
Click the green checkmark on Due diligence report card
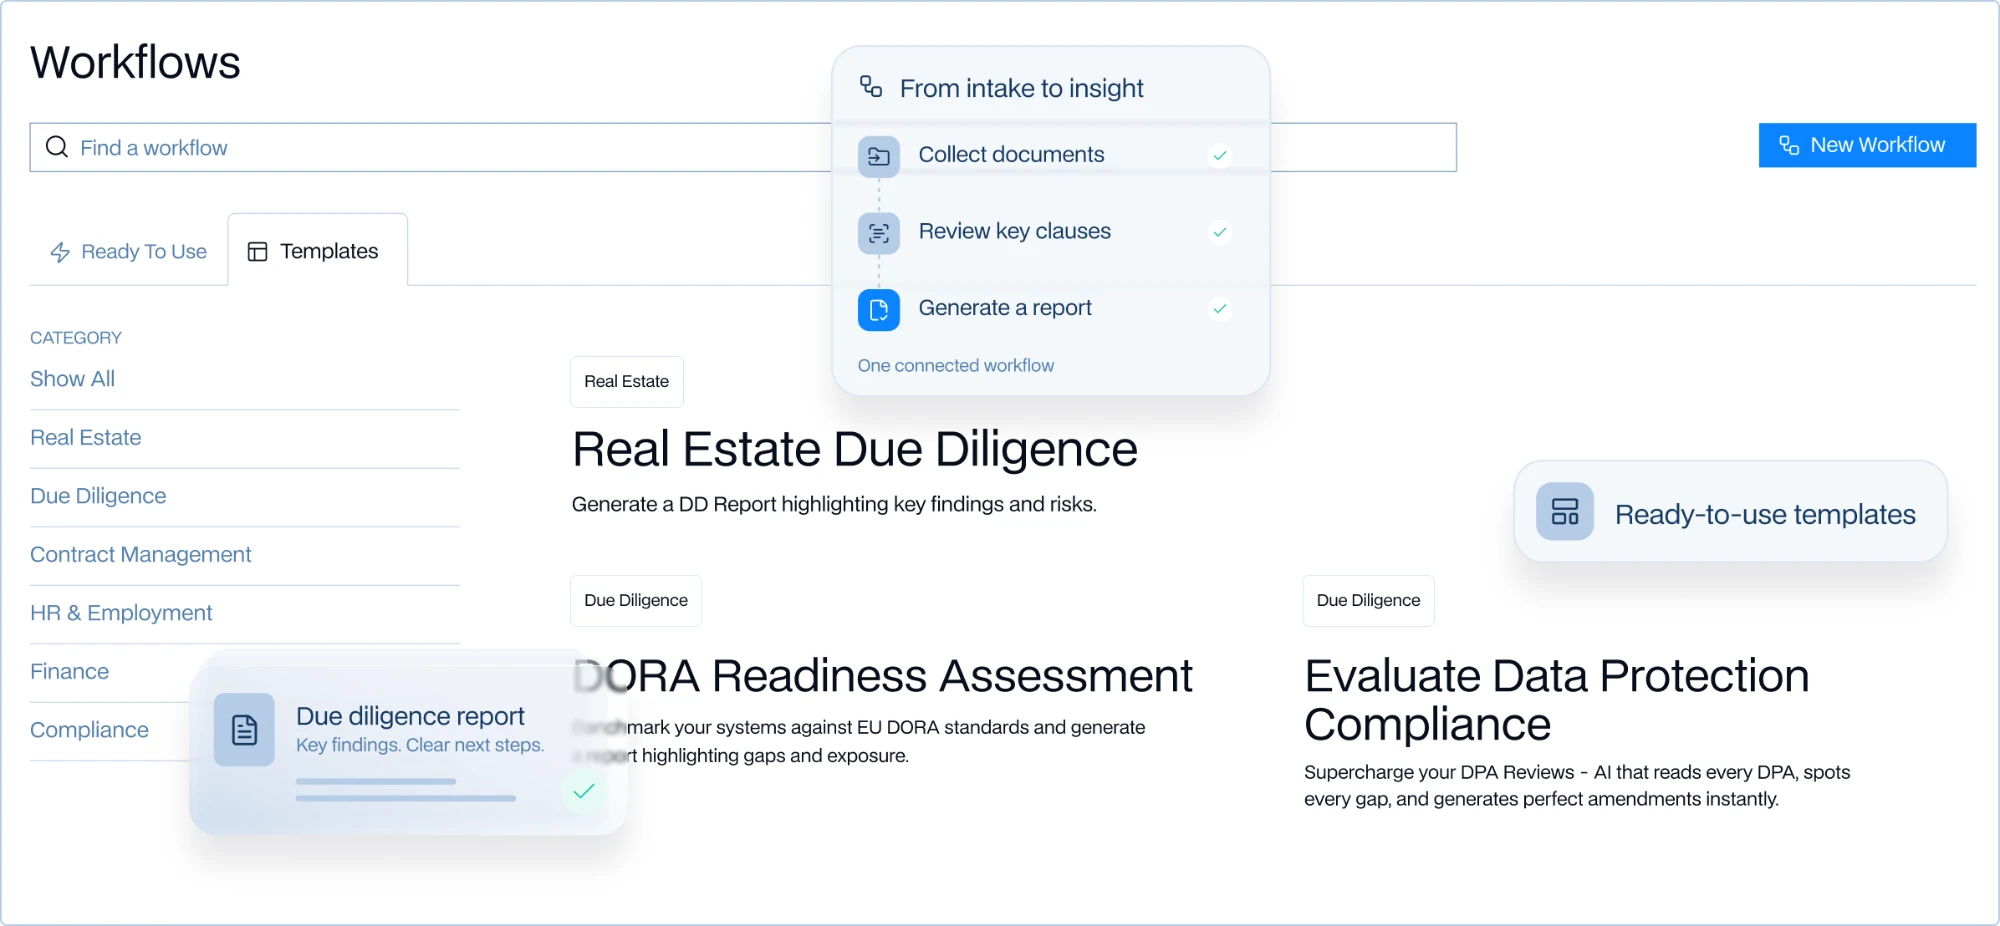pyautogui.click(x=584, y=791)
